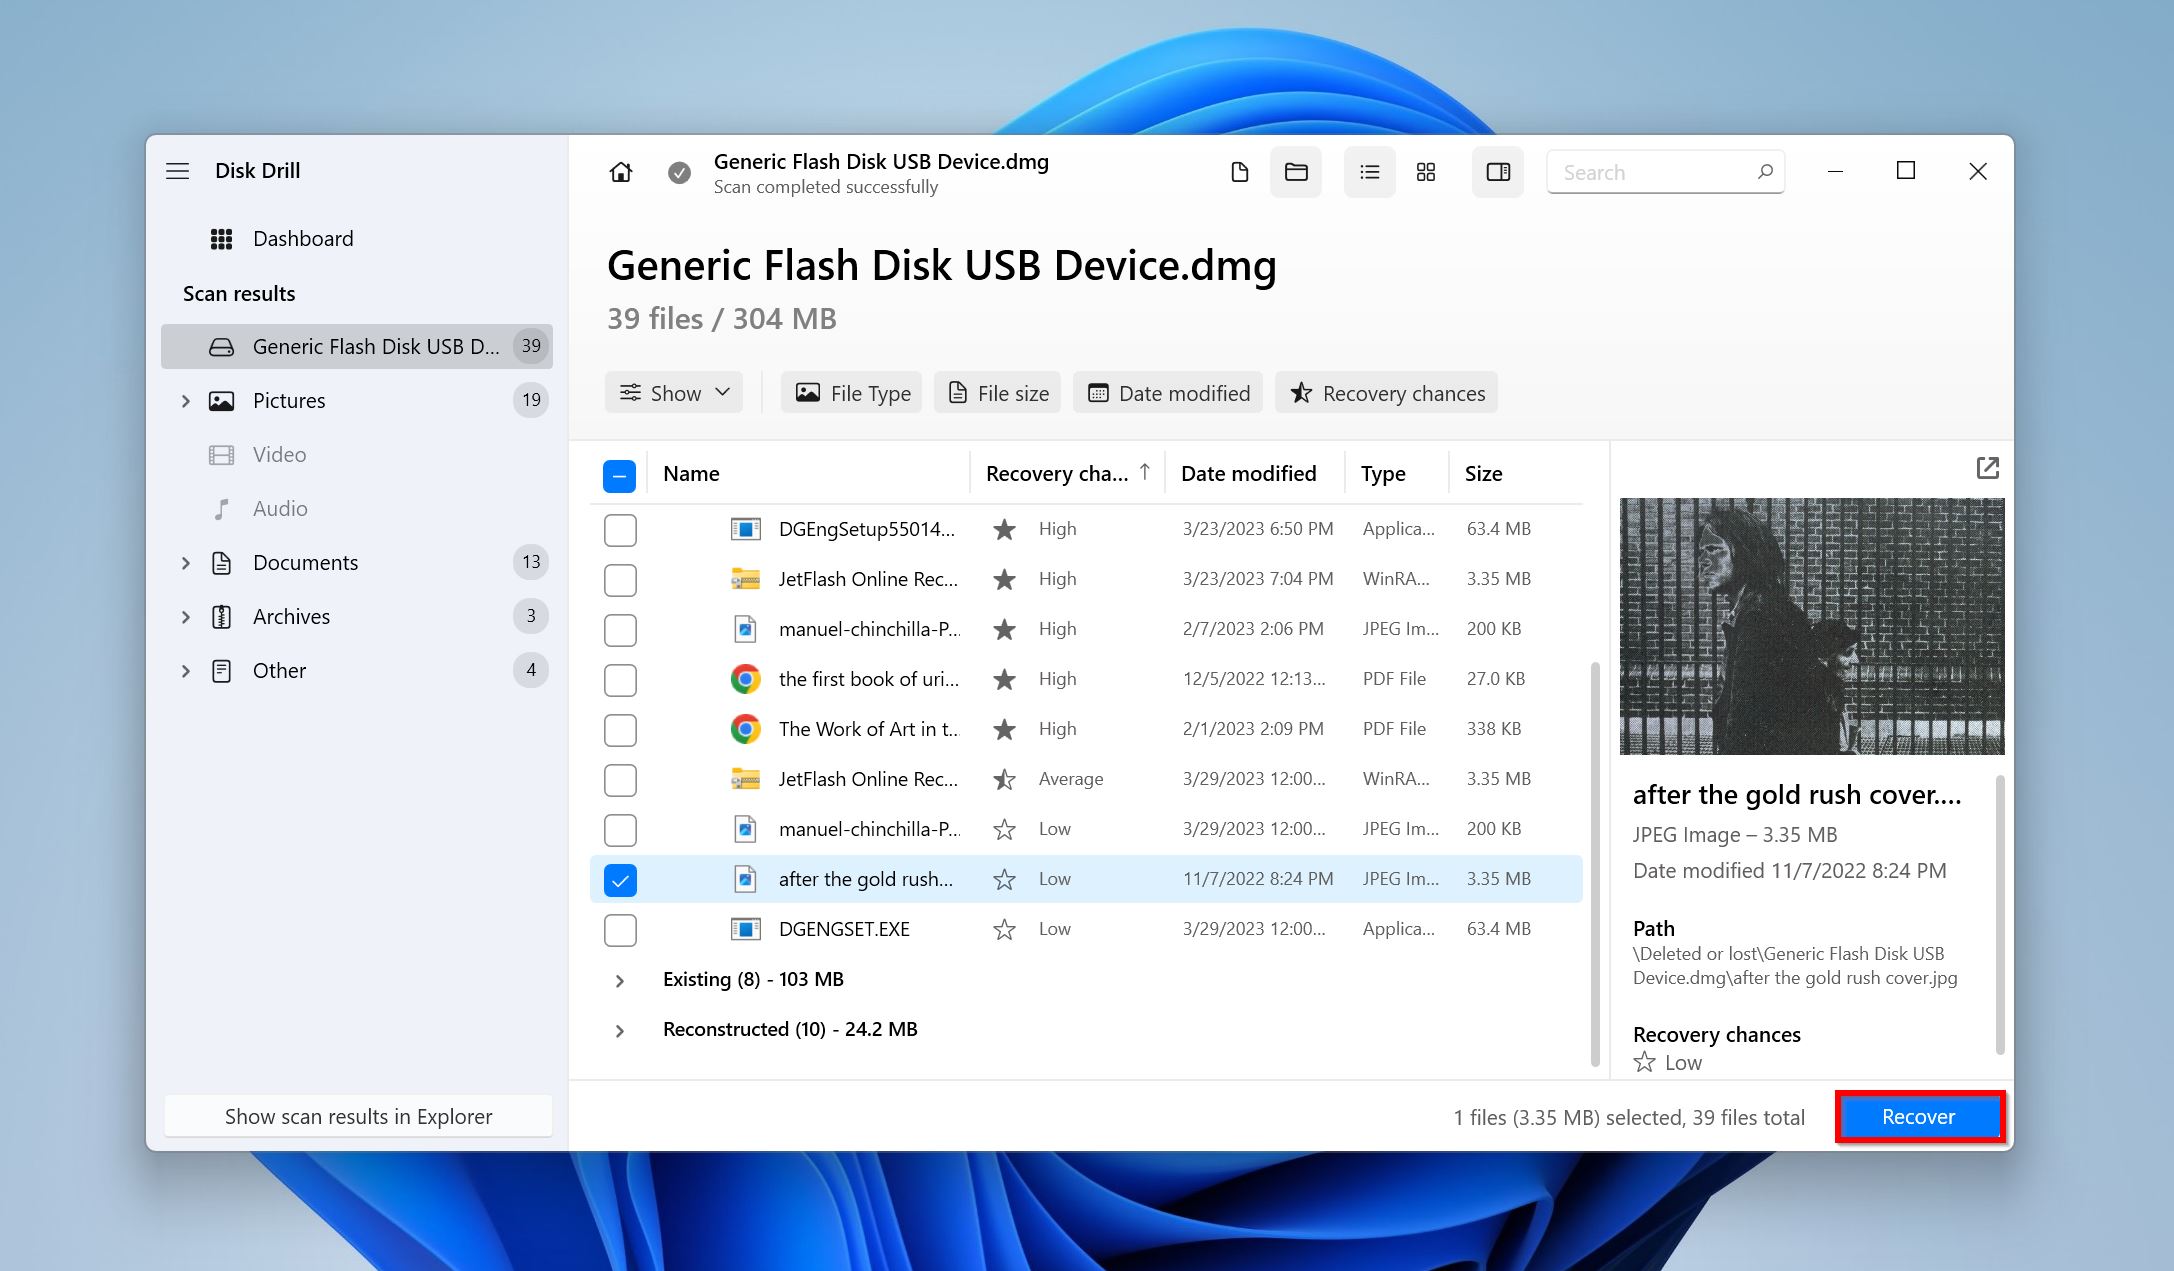Screen dimensions: 2174x1271
Task: Expand the Pictures category in sidebar
Action: pos(182,399)
